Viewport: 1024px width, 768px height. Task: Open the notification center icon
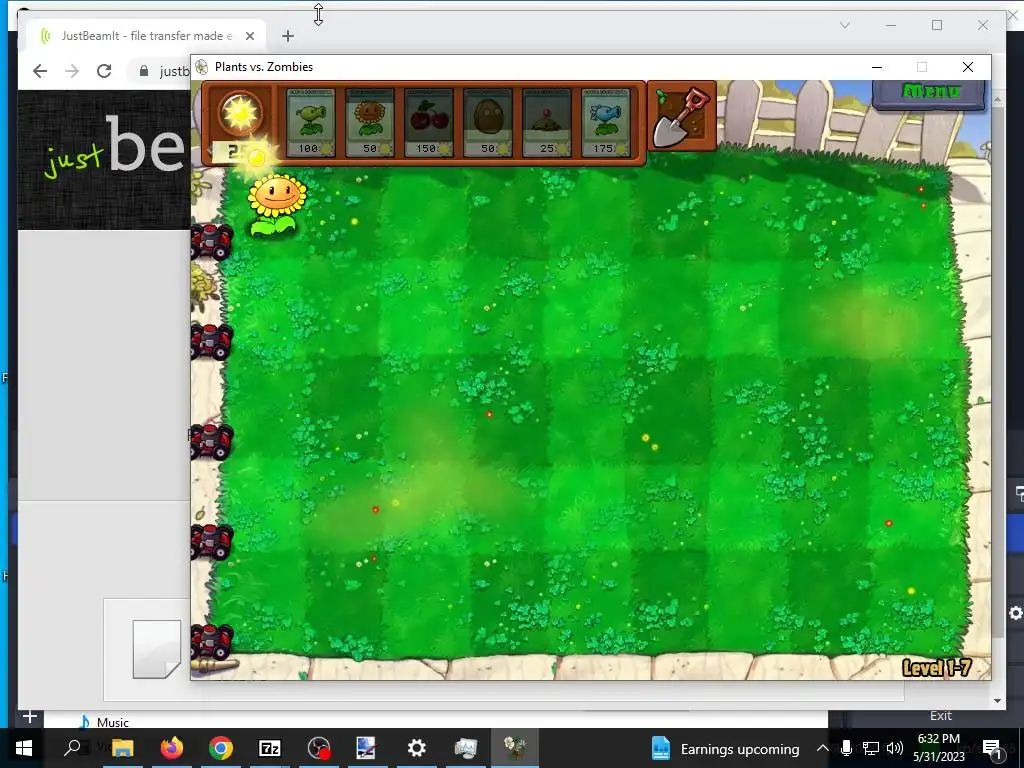click(992, 749)
